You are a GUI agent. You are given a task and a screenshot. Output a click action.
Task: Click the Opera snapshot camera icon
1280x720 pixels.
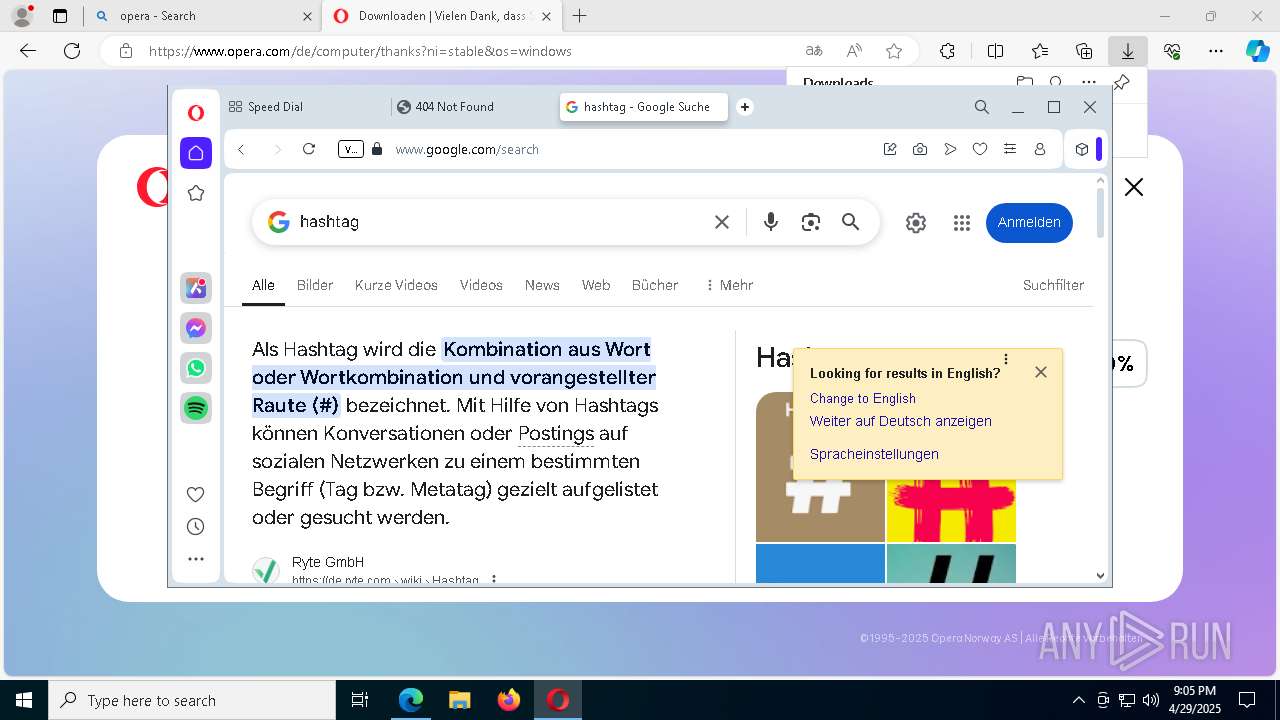pyautogui.click(x=920, y=149)
